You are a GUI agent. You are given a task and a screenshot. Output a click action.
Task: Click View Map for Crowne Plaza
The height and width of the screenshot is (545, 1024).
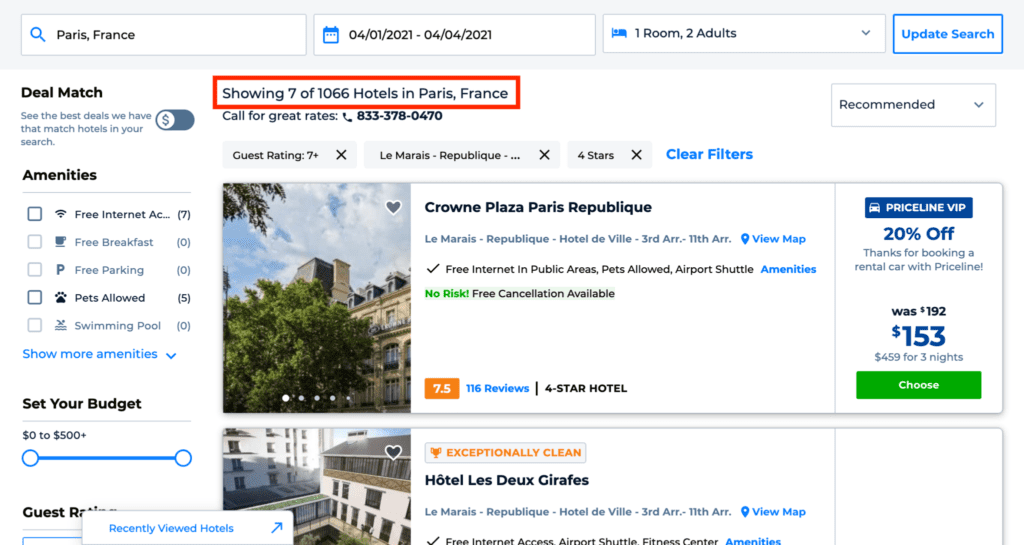tap(772, 239)
